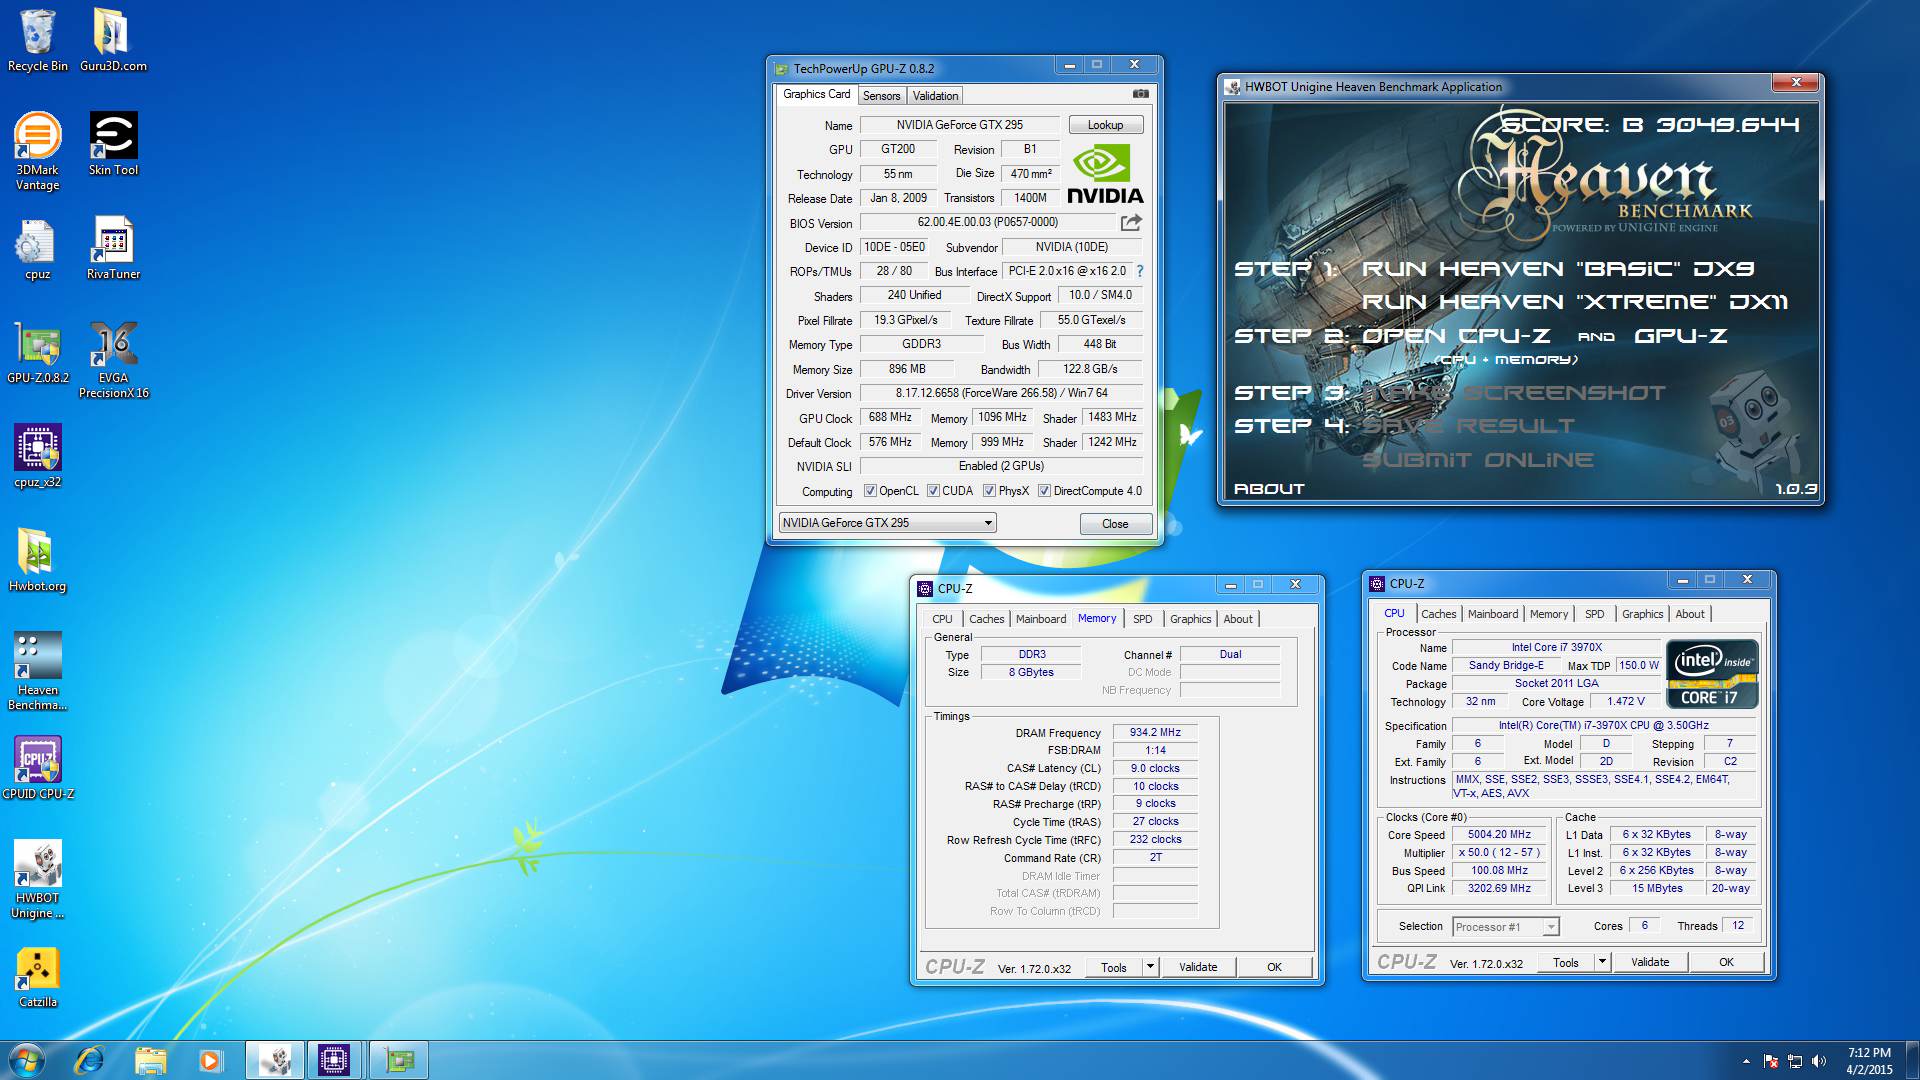
Task: Switch to HWBOT Unigine taskbar item
Action: coord(275,1060)
